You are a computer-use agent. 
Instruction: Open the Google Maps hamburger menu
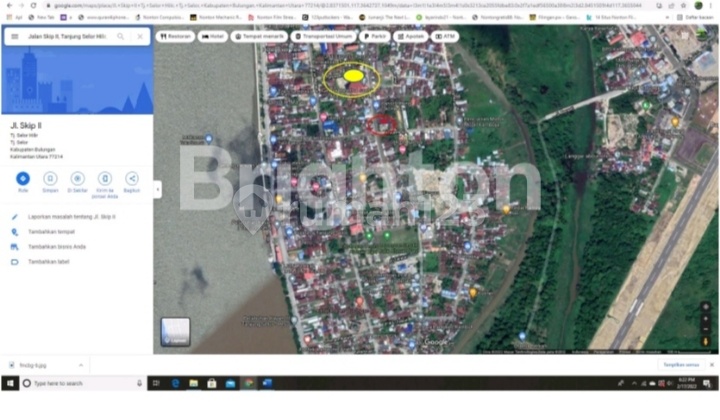pyautogui.click(x=15, y=36)
